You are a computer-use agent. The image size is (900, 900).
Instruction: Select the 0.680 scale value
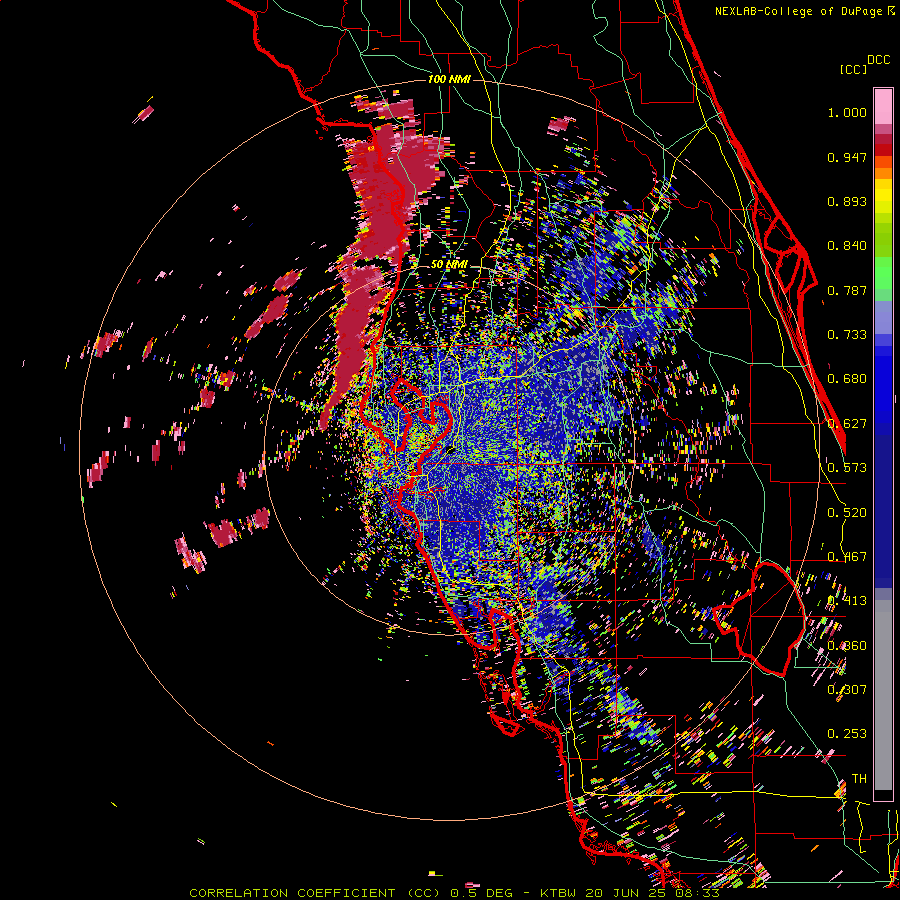point(847,379)
